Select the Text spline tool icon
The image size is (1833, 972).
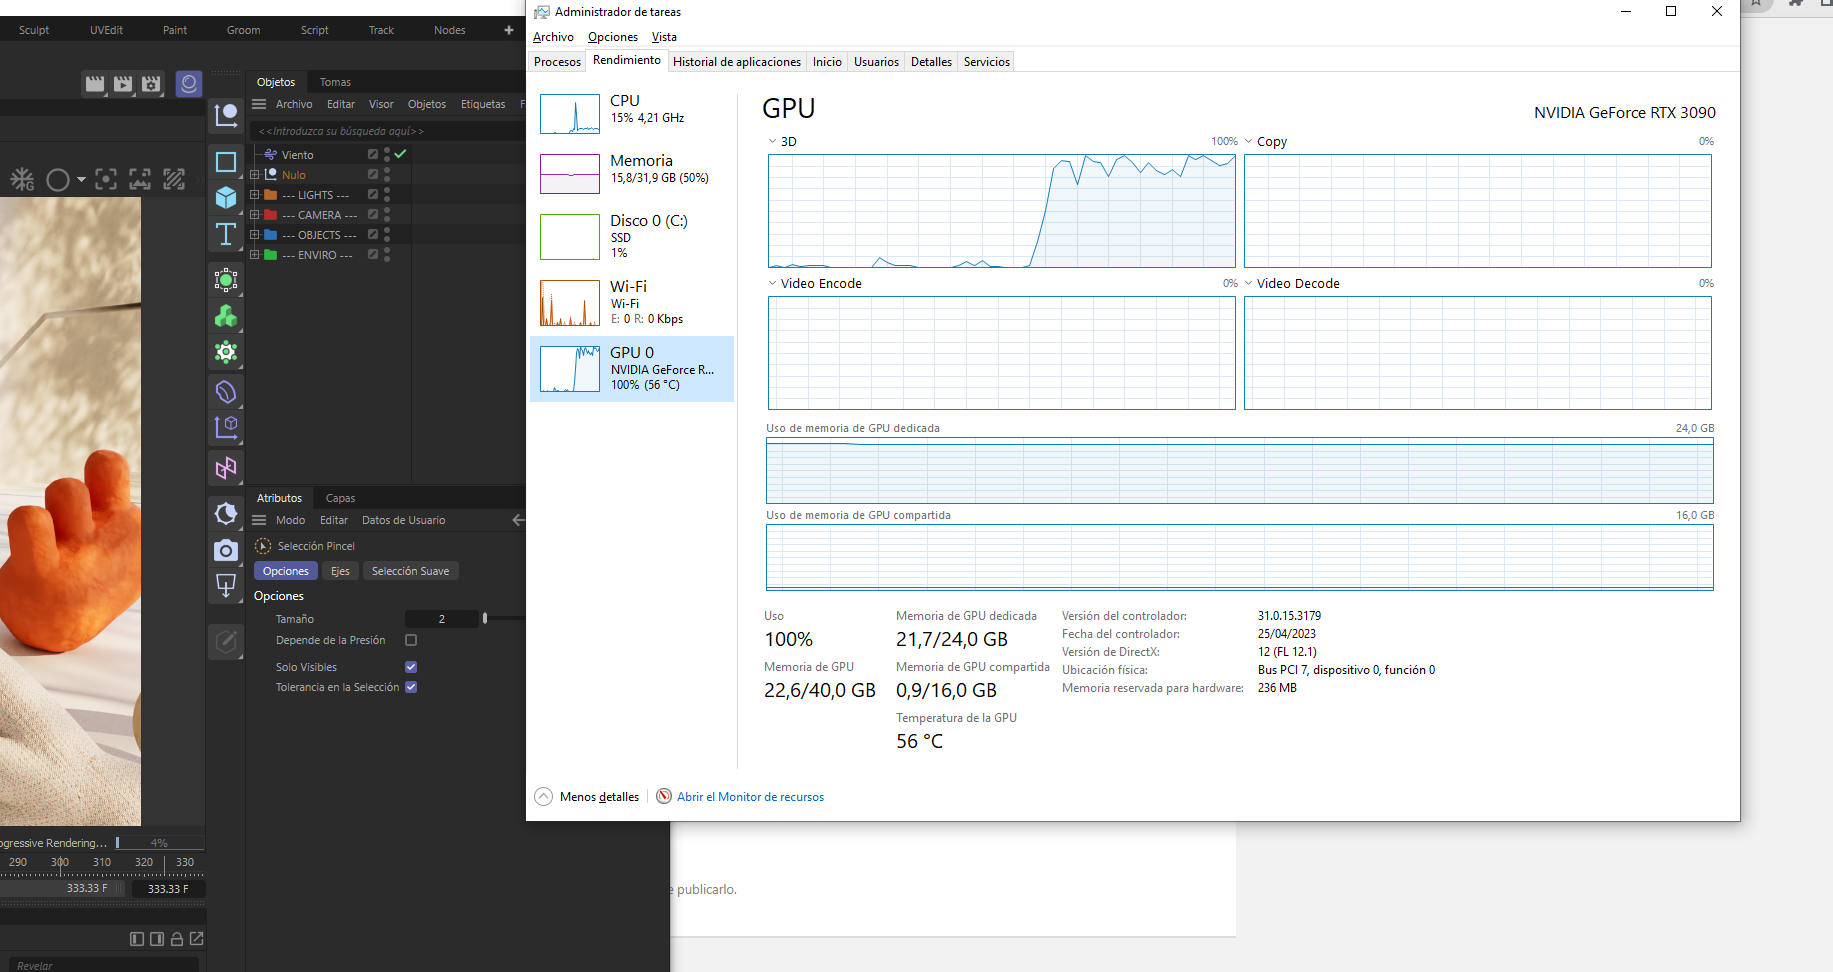click(x=226, y=234)
